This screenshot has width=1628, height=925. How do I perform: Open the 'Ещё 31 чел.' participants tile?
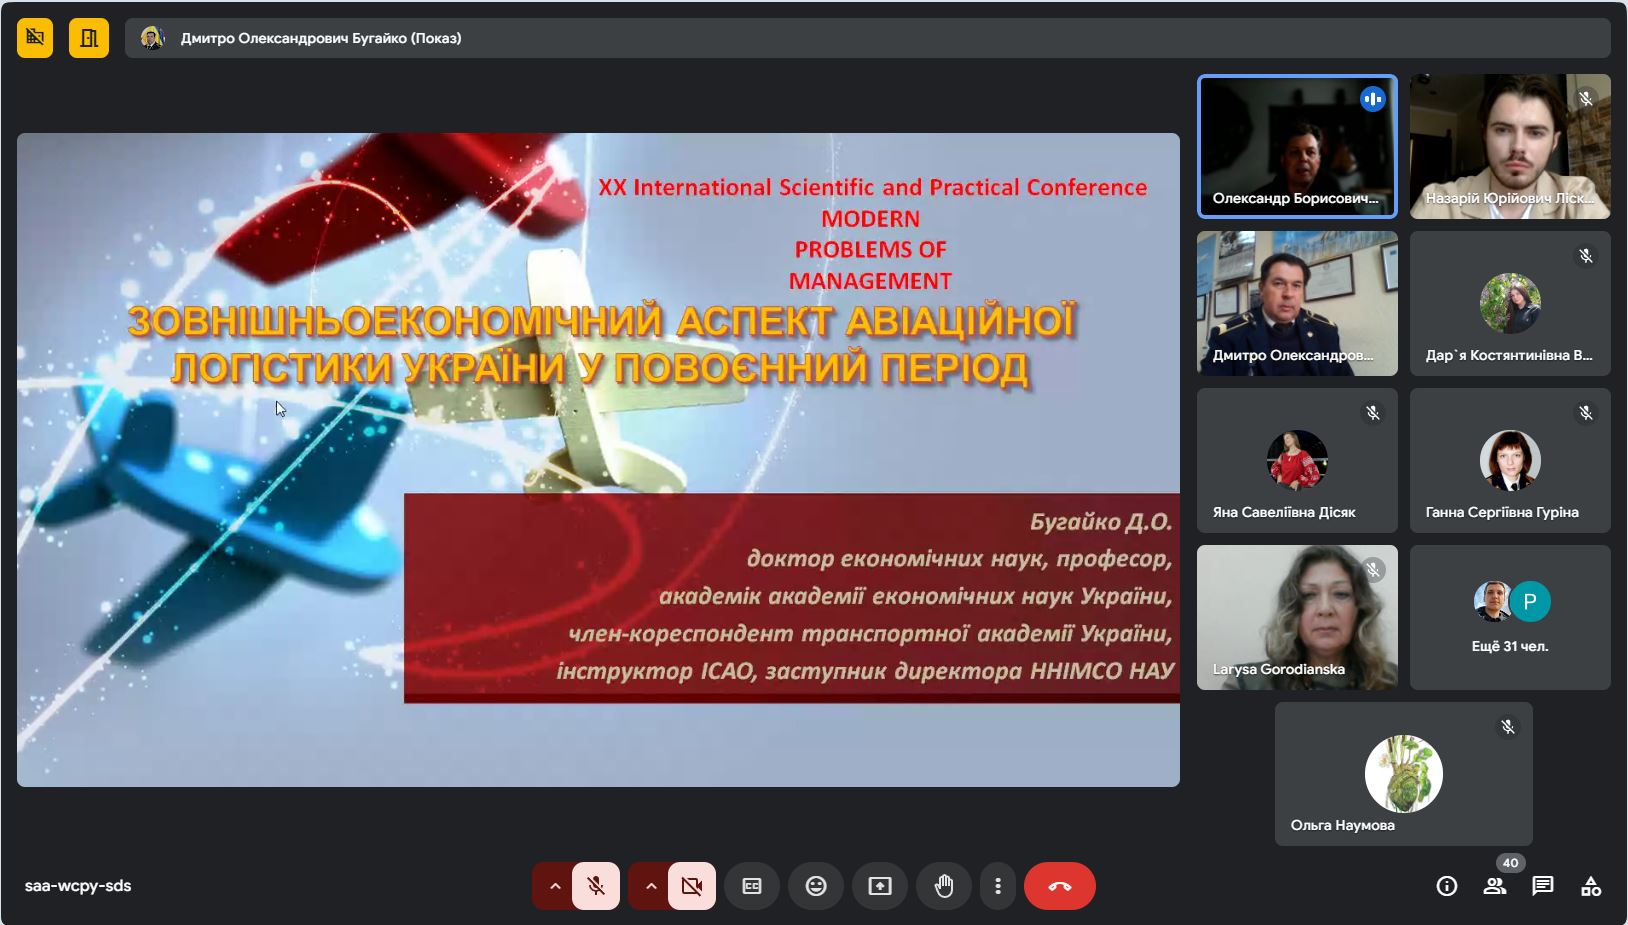click(1510, 617)
